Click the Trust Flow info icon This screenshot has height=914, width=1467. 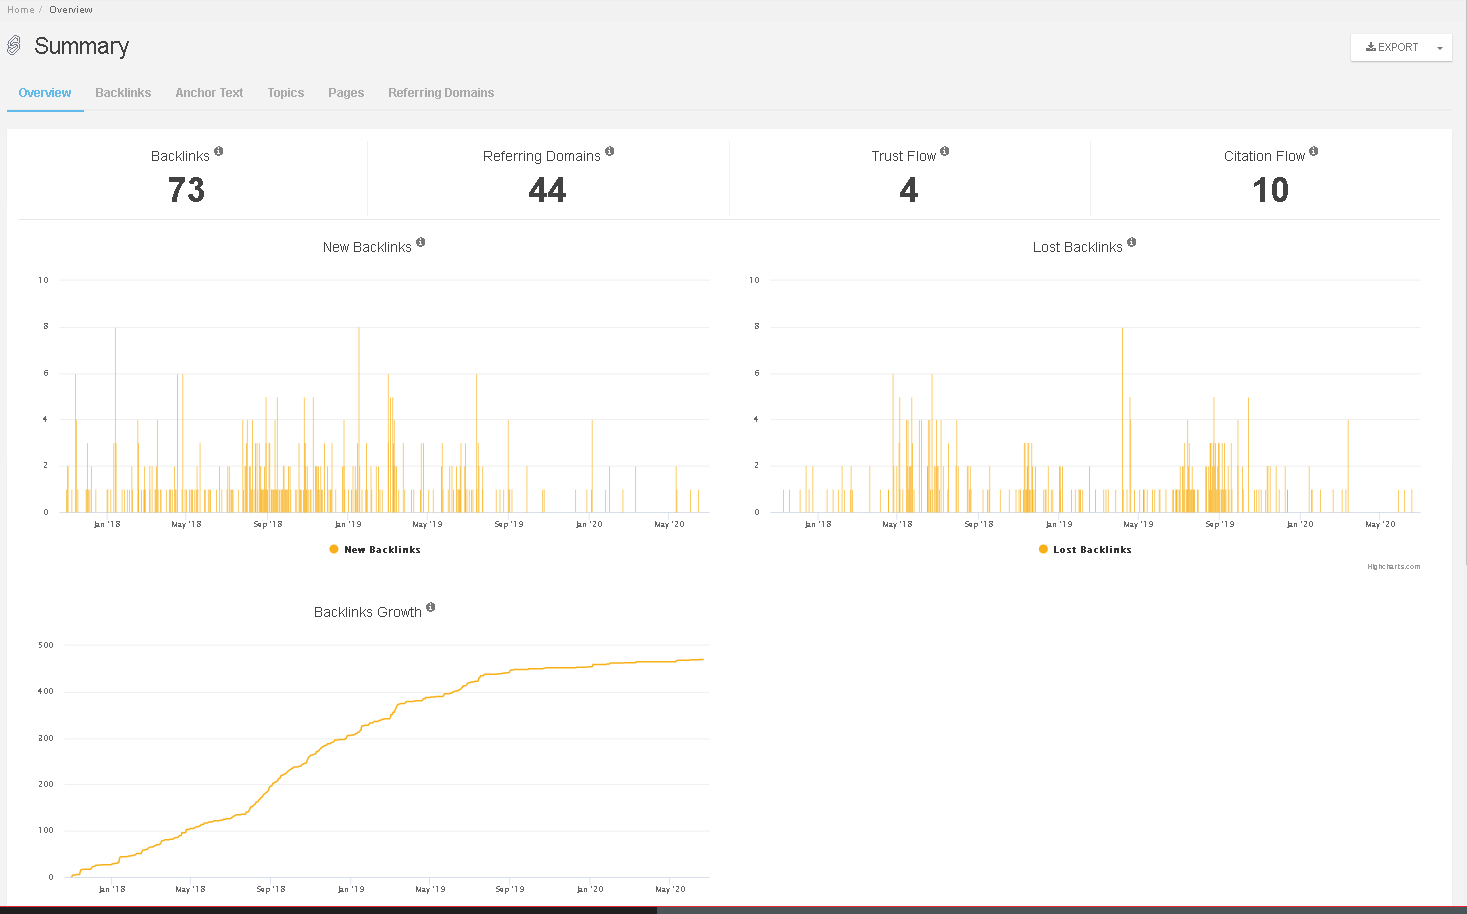pyautogui.click(x=945, y=152)
